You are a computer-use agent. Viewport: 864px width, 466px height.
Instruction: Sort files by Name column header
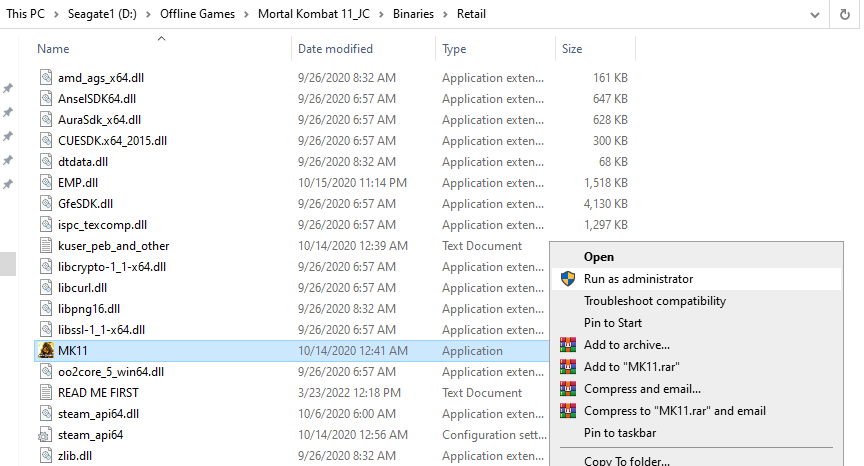click(x=53, y=48)
